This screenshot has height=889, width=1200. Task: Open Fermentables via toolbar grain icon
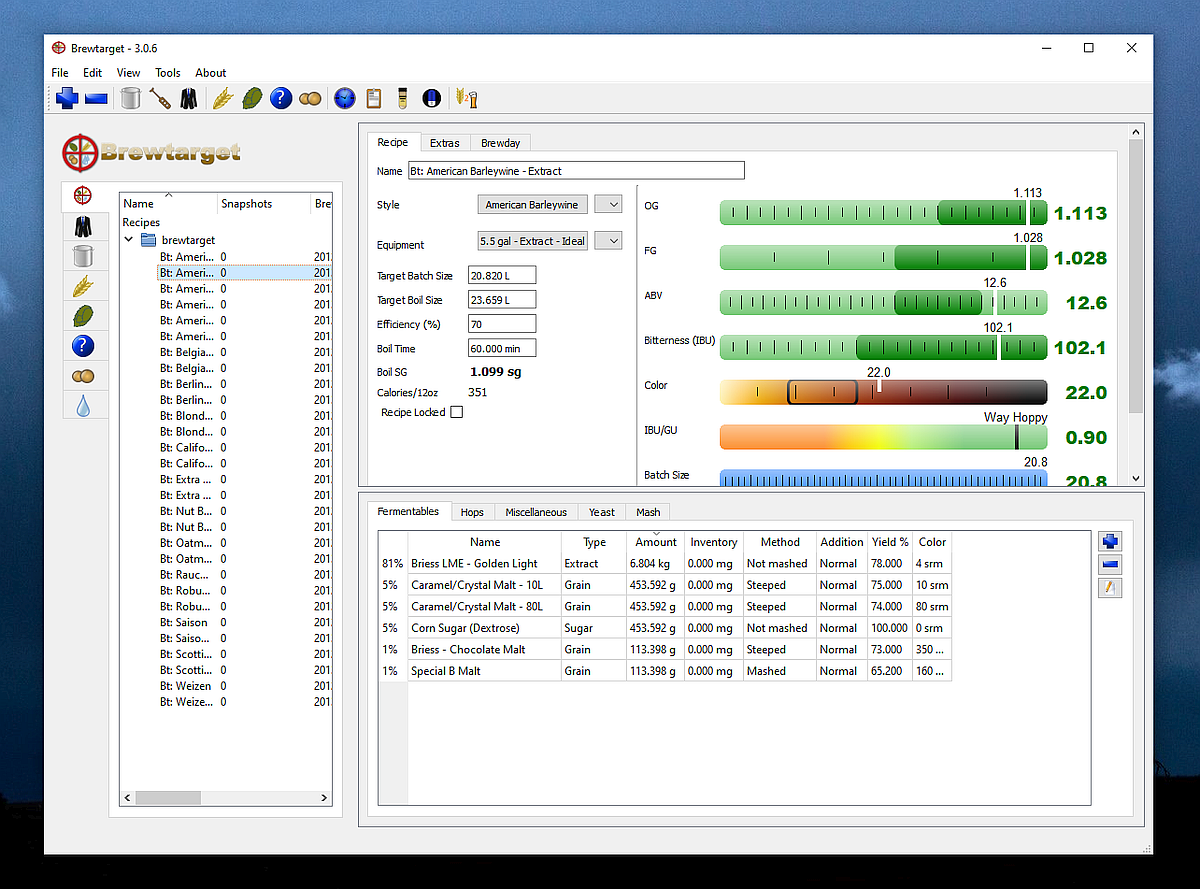(x=223, y=98)
